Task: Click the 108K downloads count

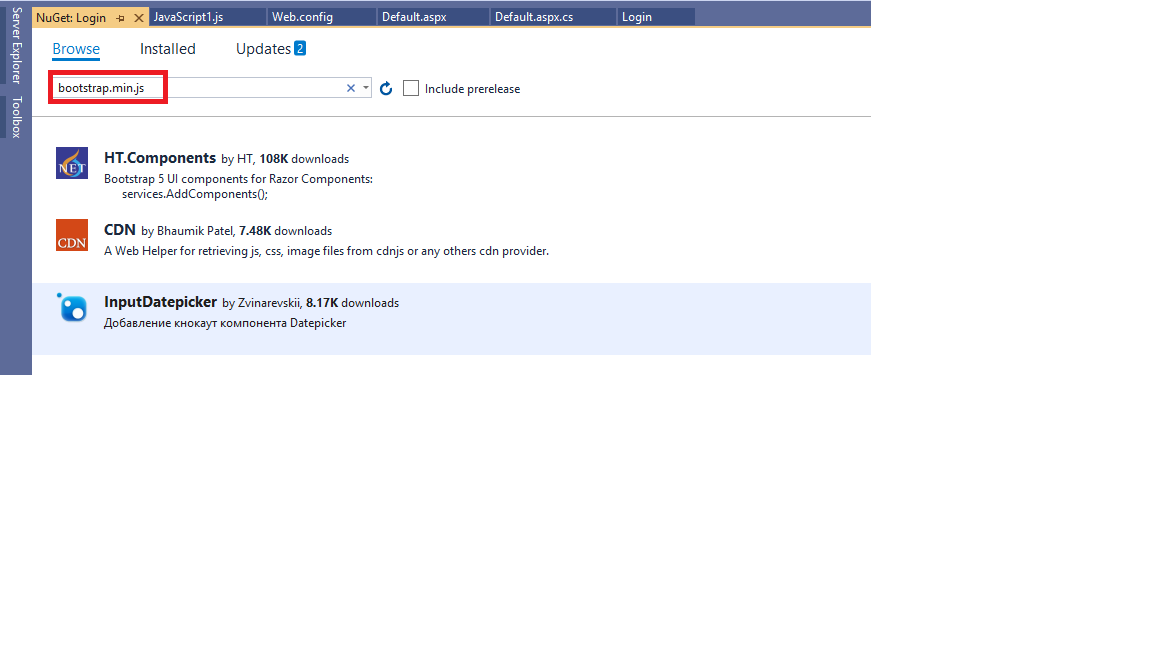Action: (x=304, y=159)
